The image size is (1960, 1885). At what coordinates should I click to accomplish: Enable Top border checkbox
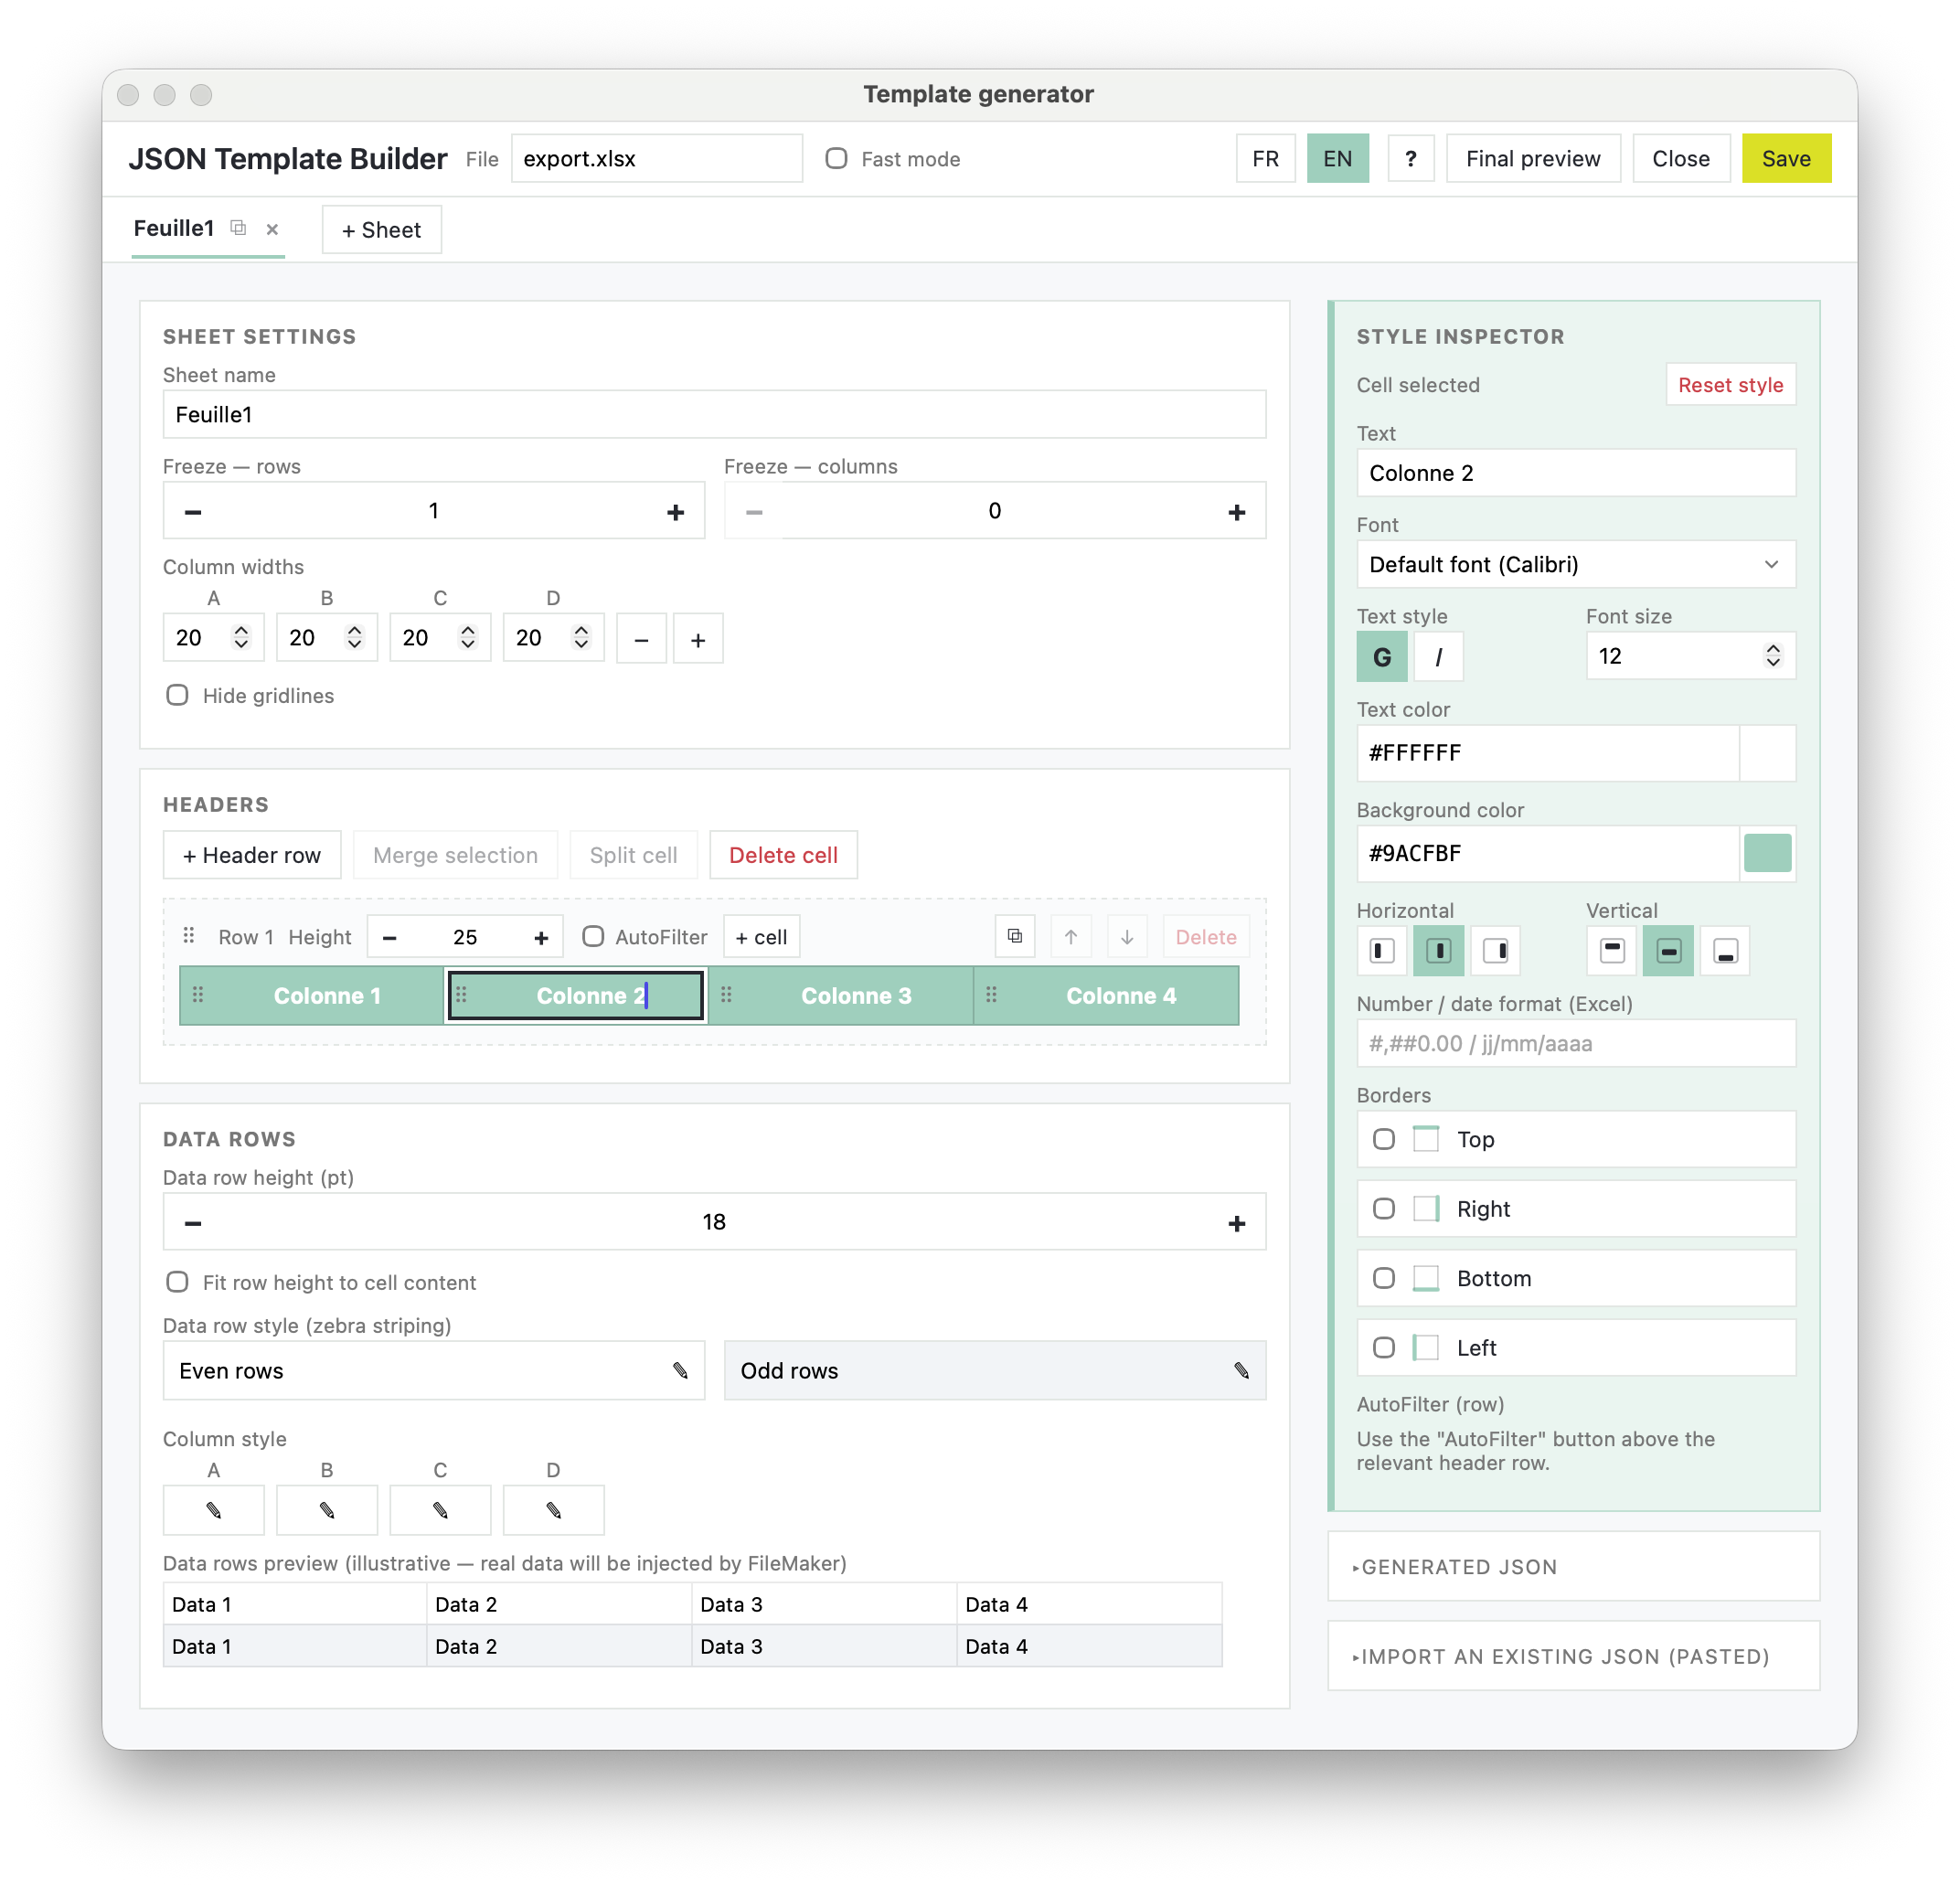coord(1384,1139)
